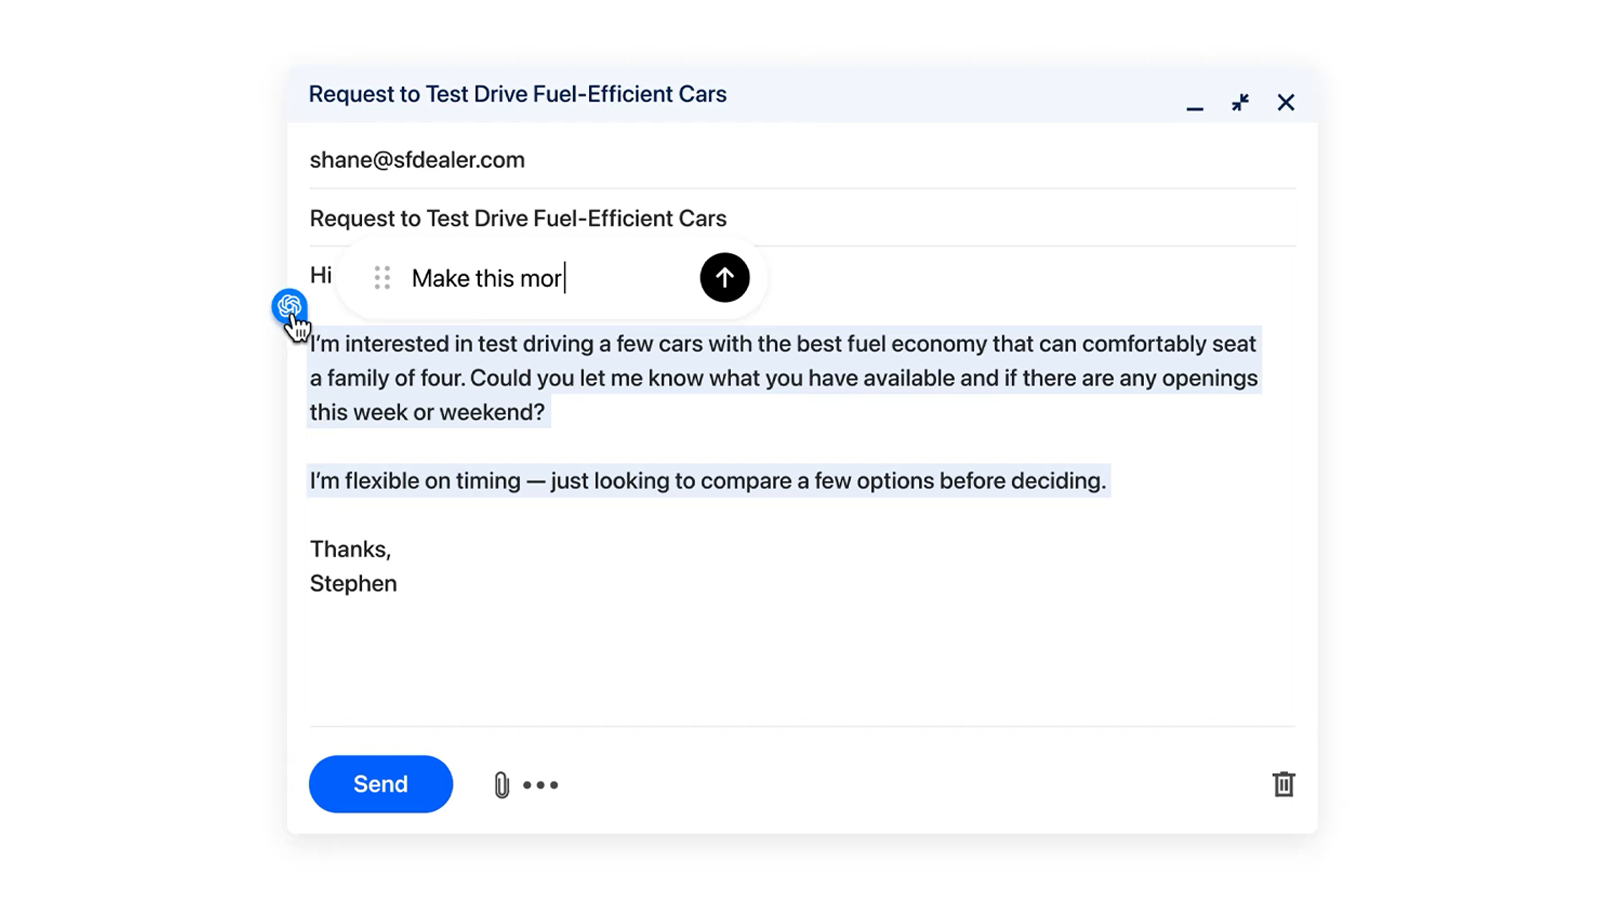
Task: Click the six-dot drag handle in prompt bar
Action: 382,278
